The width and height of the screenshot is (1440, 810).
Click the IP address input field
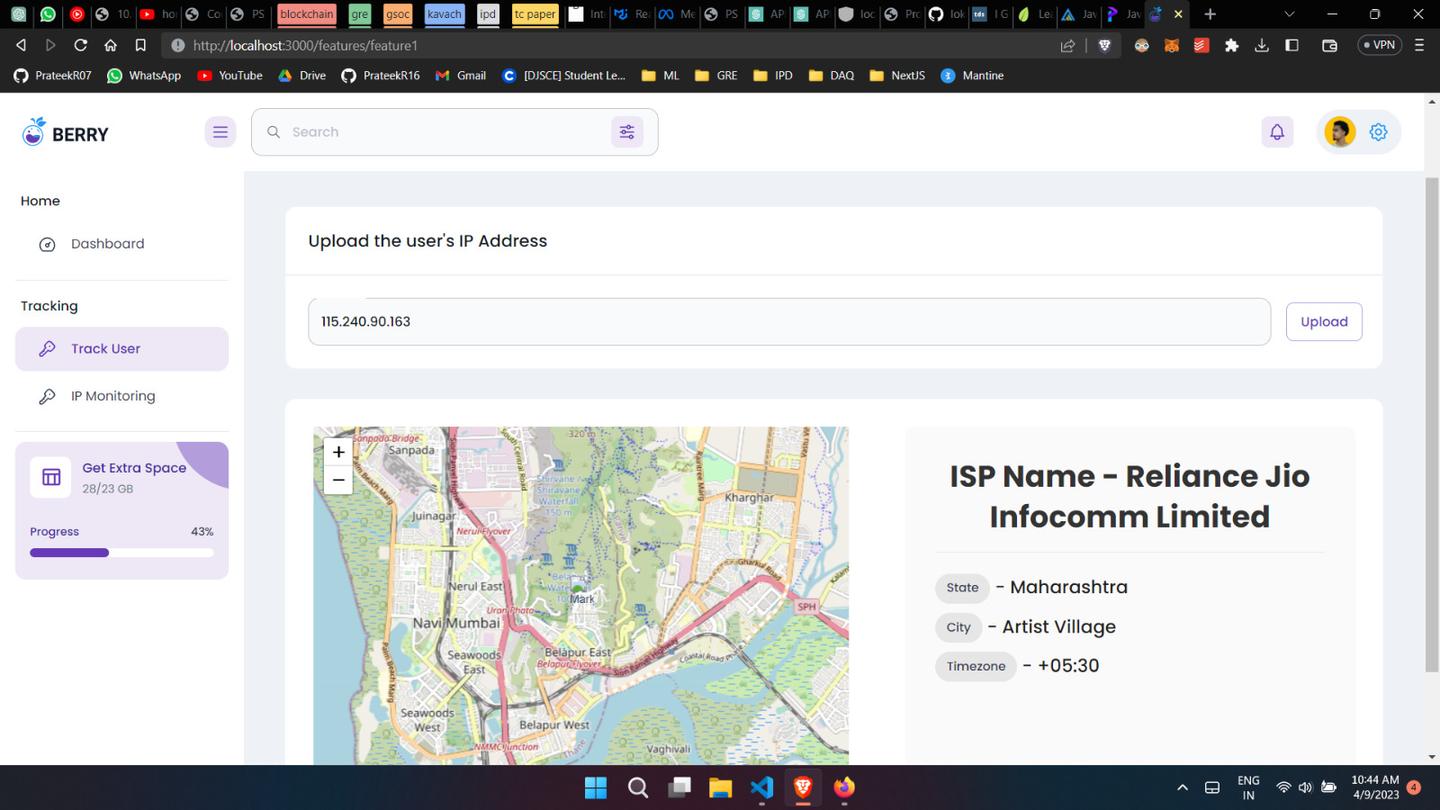(789, 322)
